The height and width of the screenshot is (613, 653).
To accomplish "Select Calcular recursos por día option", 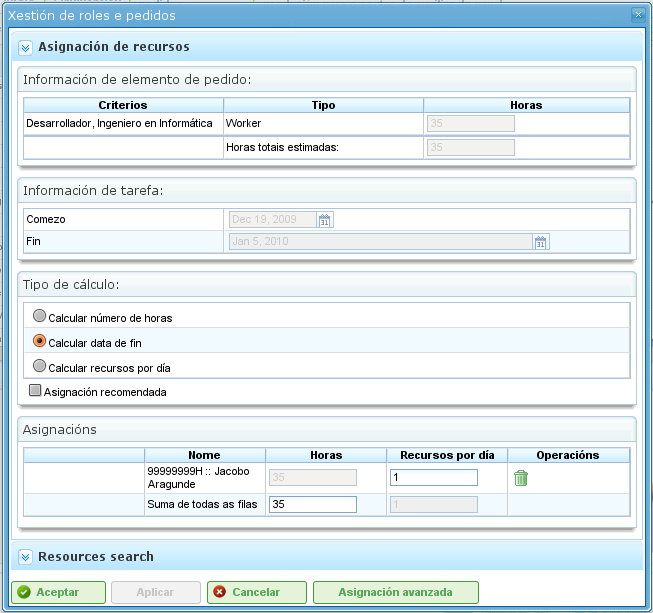I will pos(40,367).
